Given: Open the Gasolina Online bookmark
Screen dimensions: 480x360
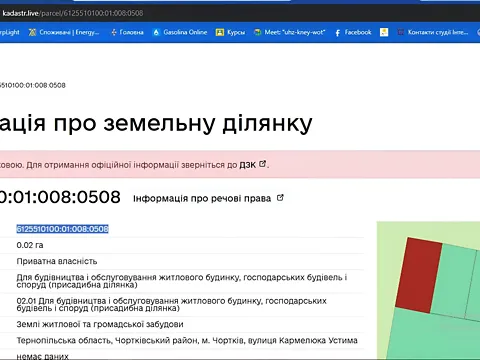Looking at the screenshot, I should [x=180, y=32].
